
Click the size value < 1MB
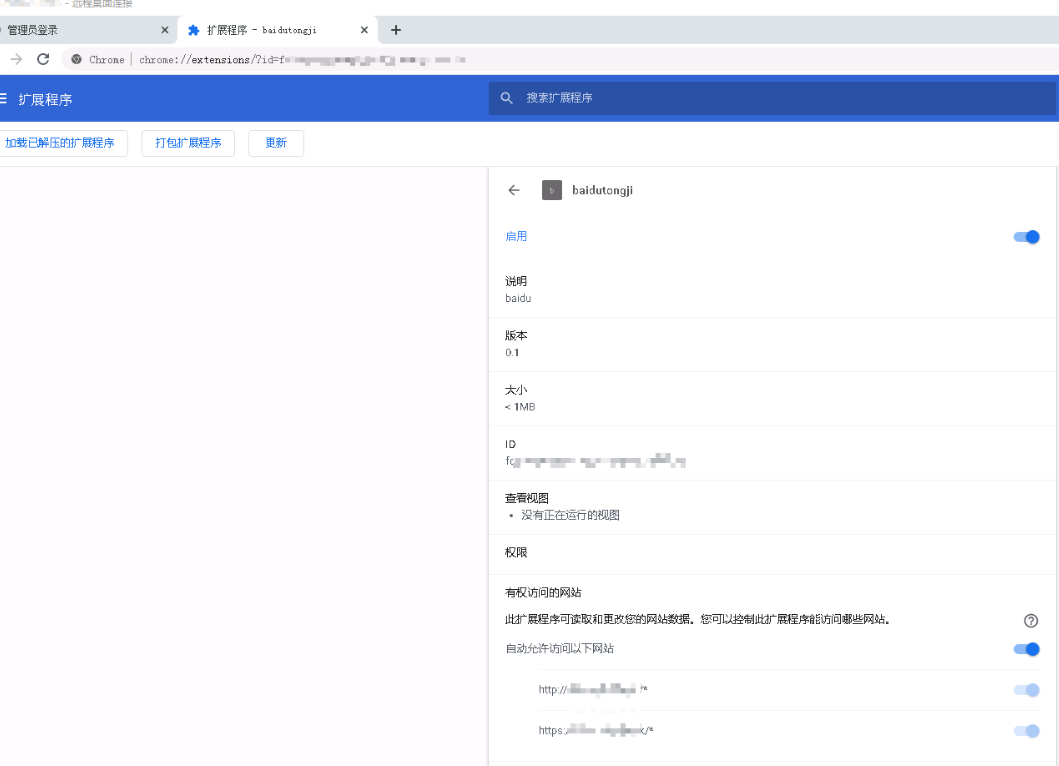(x=520, y=407)
